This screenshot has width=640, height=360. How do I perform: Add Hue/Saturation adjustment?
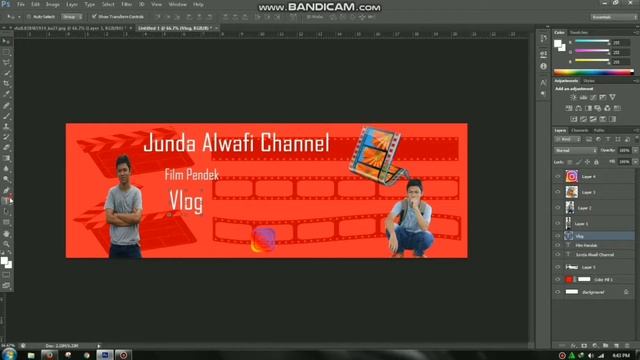[x=569, y=108]
